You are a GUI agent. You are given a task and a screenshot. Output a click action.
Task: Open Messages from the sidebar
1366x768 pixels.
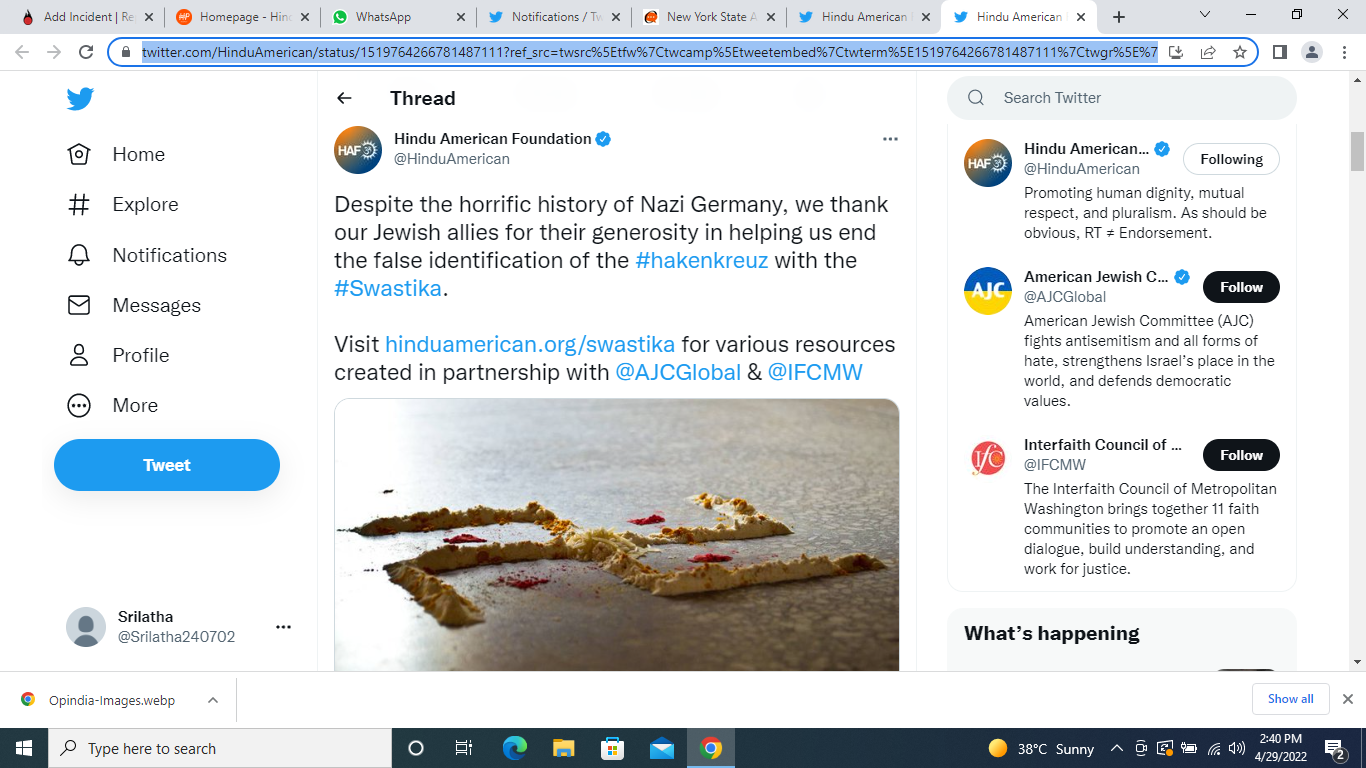[156, 305]
